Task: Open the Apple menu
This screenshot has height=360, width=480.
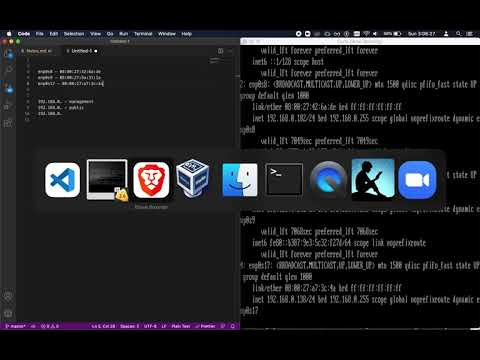Action: point(9,34)
